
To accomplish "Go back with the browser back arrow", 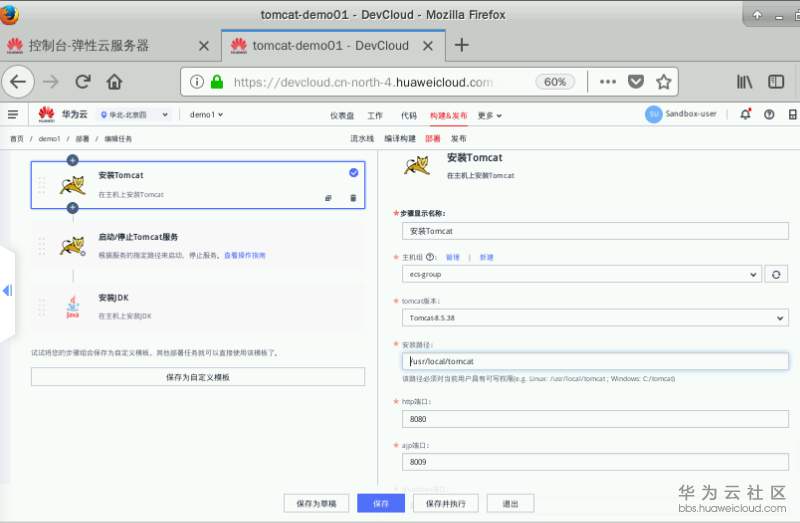I will [18, 82].
